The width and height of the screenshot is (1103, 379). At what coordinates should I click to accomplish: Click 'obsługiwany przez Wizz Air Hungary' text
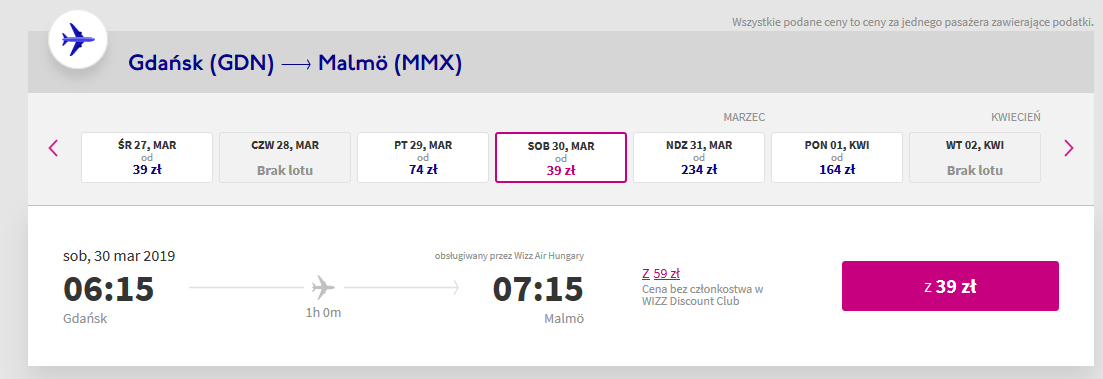tap(509, 256)
